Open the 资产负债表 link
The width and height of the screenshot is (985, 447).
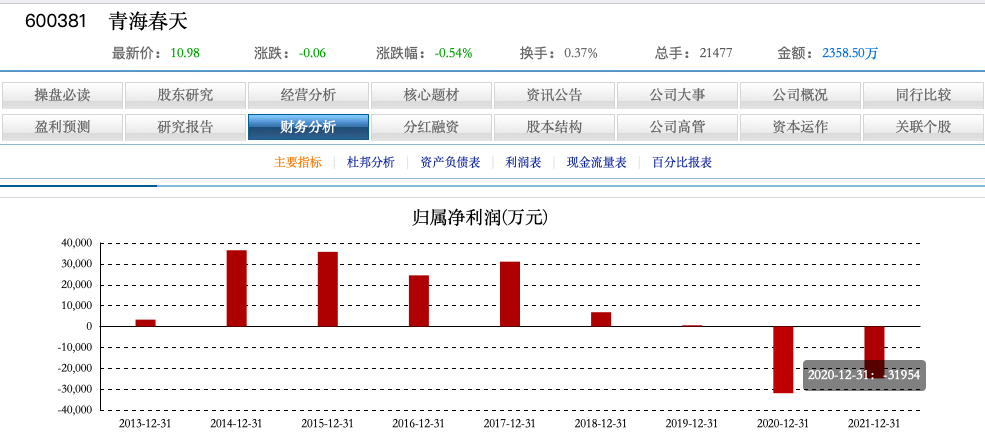point(450,163)
